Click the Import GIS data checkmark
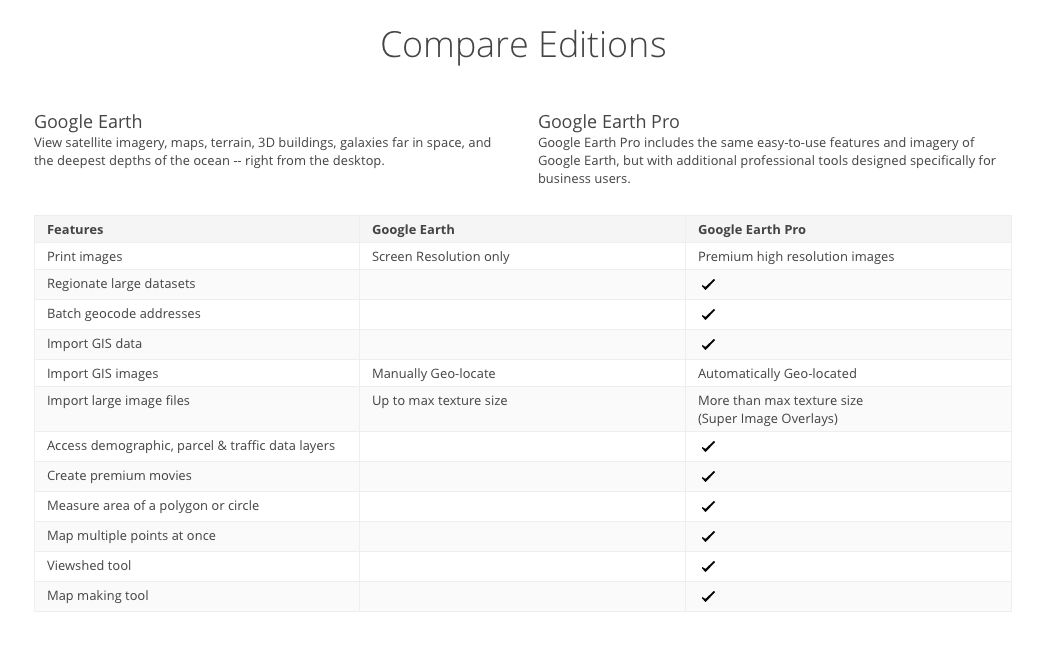 [x=708, y=345]
